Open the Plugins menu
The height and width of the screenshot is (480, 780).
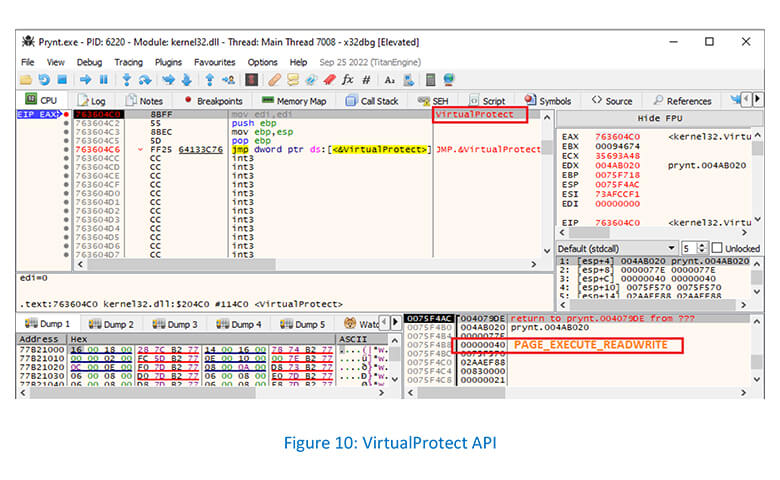168,62
